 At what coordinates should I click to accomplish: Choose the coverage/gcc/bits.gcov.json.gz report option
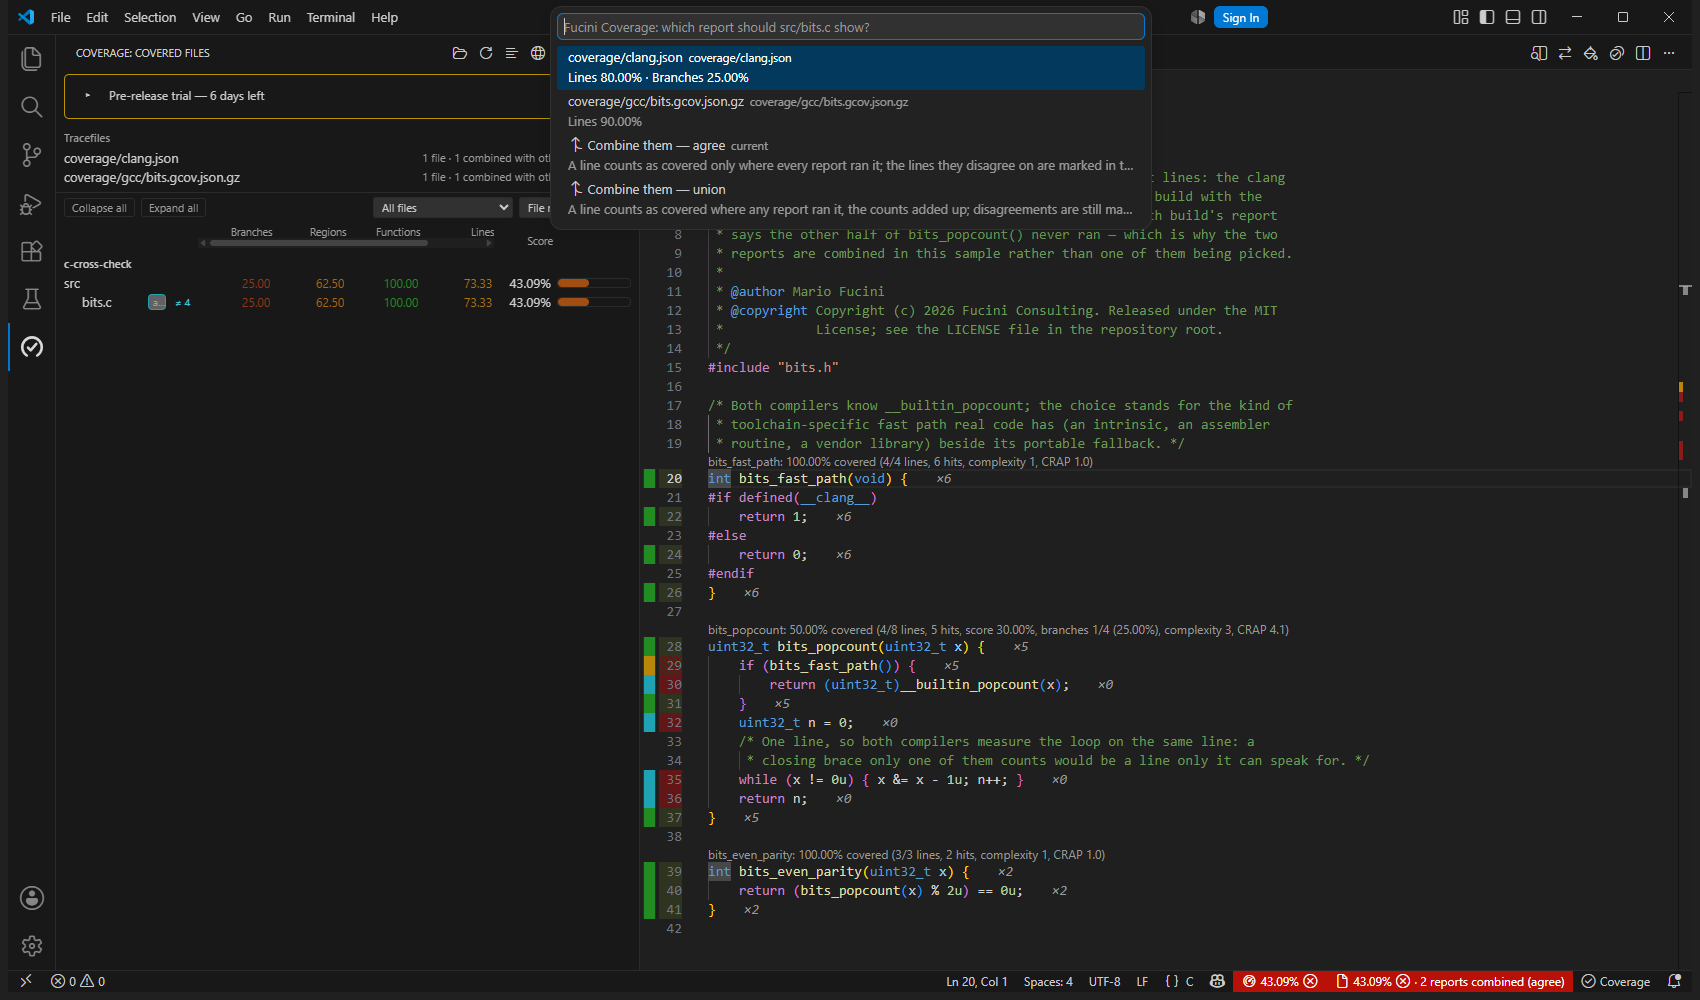(851, 112)
